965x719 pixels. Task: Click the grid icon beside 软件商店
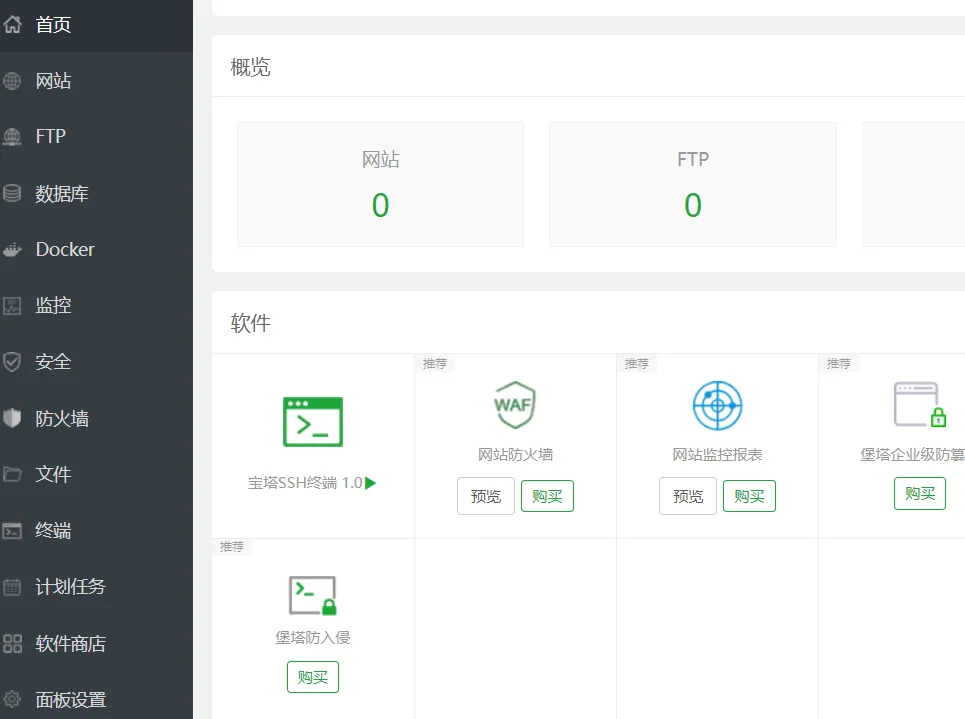[x=12, y=643]
